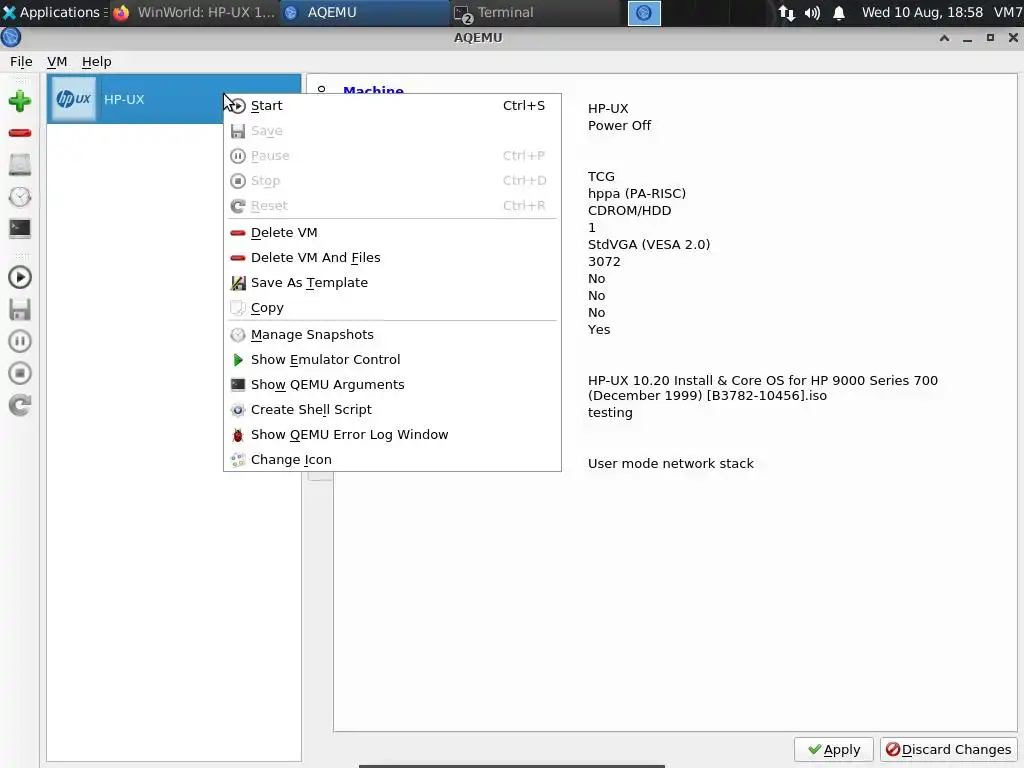1024x768 pixels.
Task: Click the 'Power Off' state text
Action: point(619,125)
